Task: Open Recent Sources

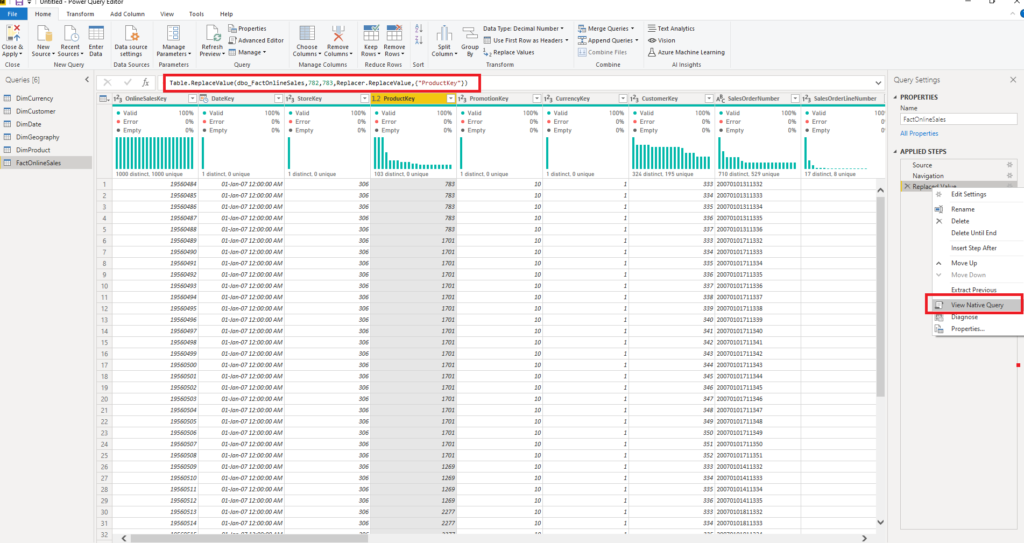Action: tap(70, 41)
